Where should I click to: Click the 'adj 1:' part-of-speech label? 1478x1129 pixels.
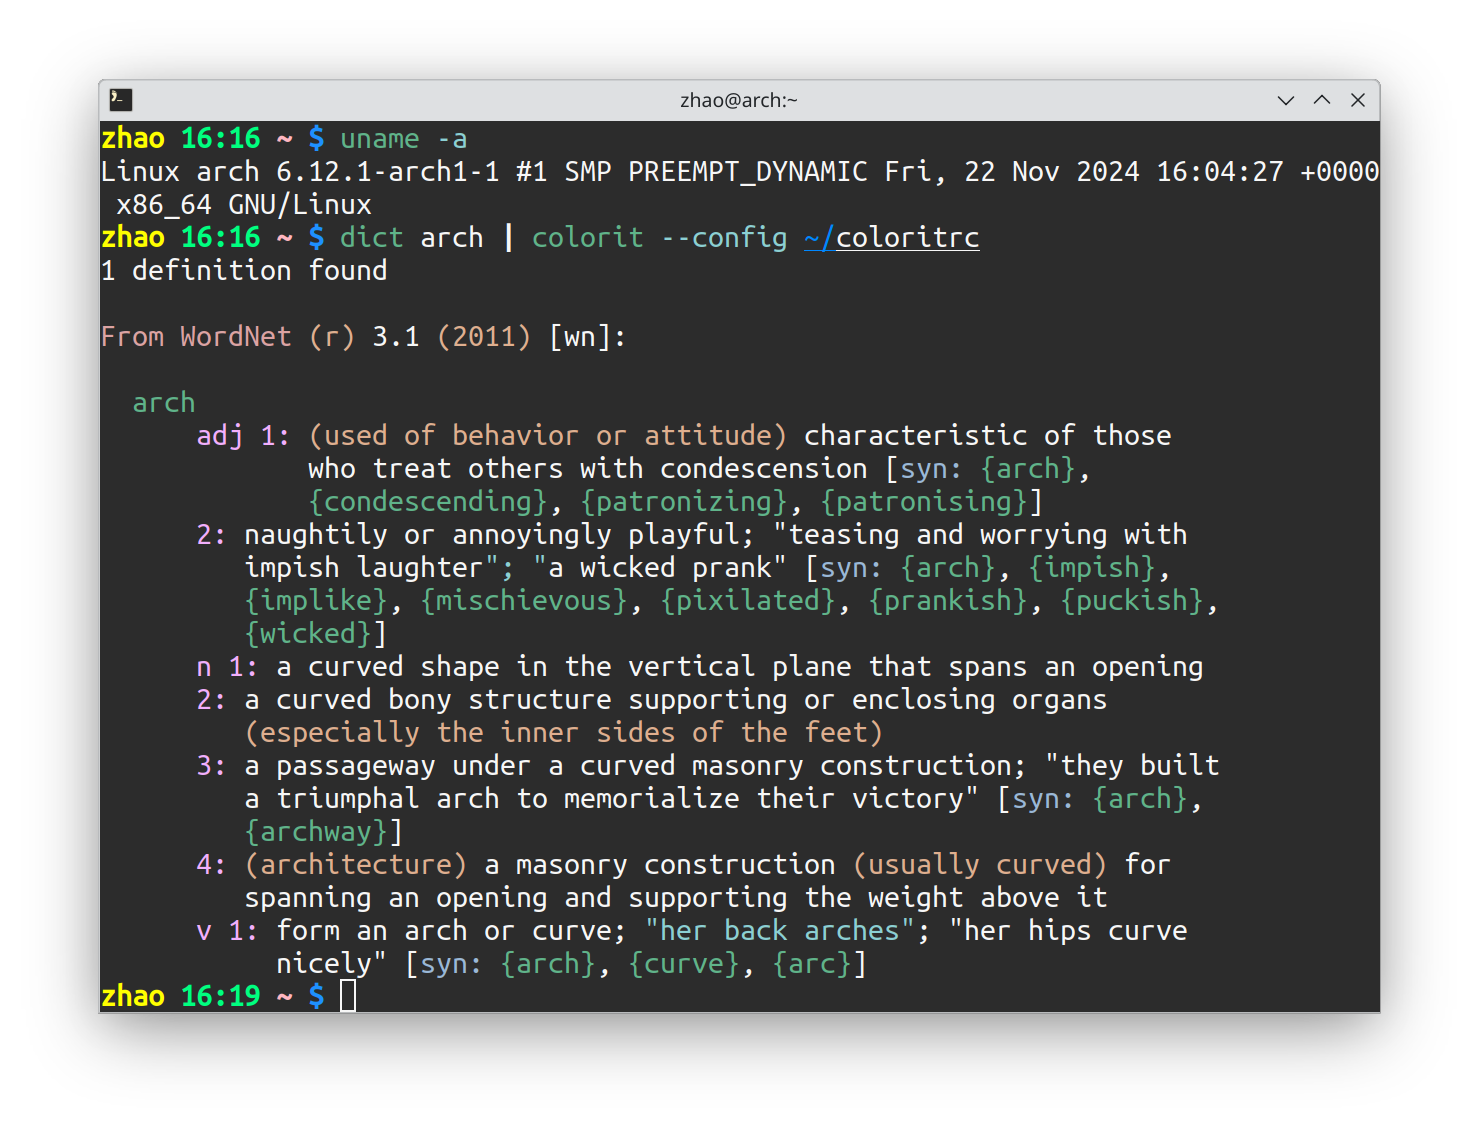pyautogui.click(x=243, y=435)
